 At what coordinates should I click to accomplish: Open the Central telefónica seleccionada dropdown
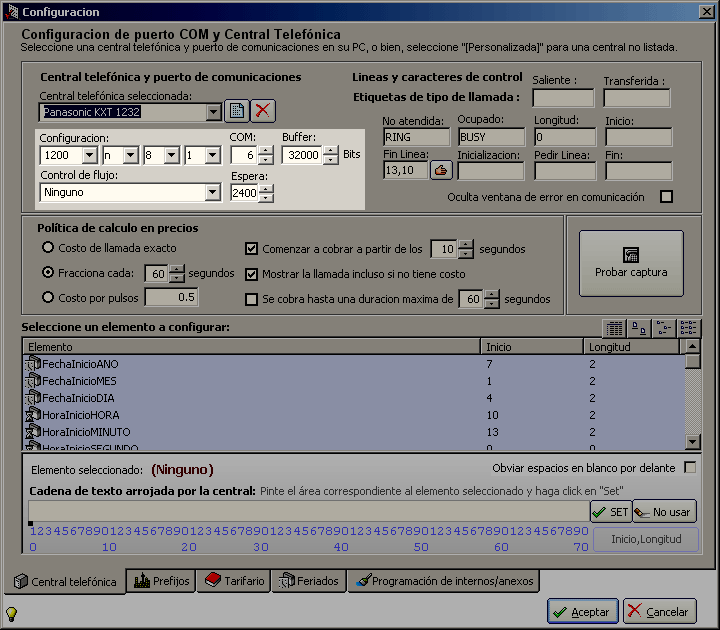(214, 112)
